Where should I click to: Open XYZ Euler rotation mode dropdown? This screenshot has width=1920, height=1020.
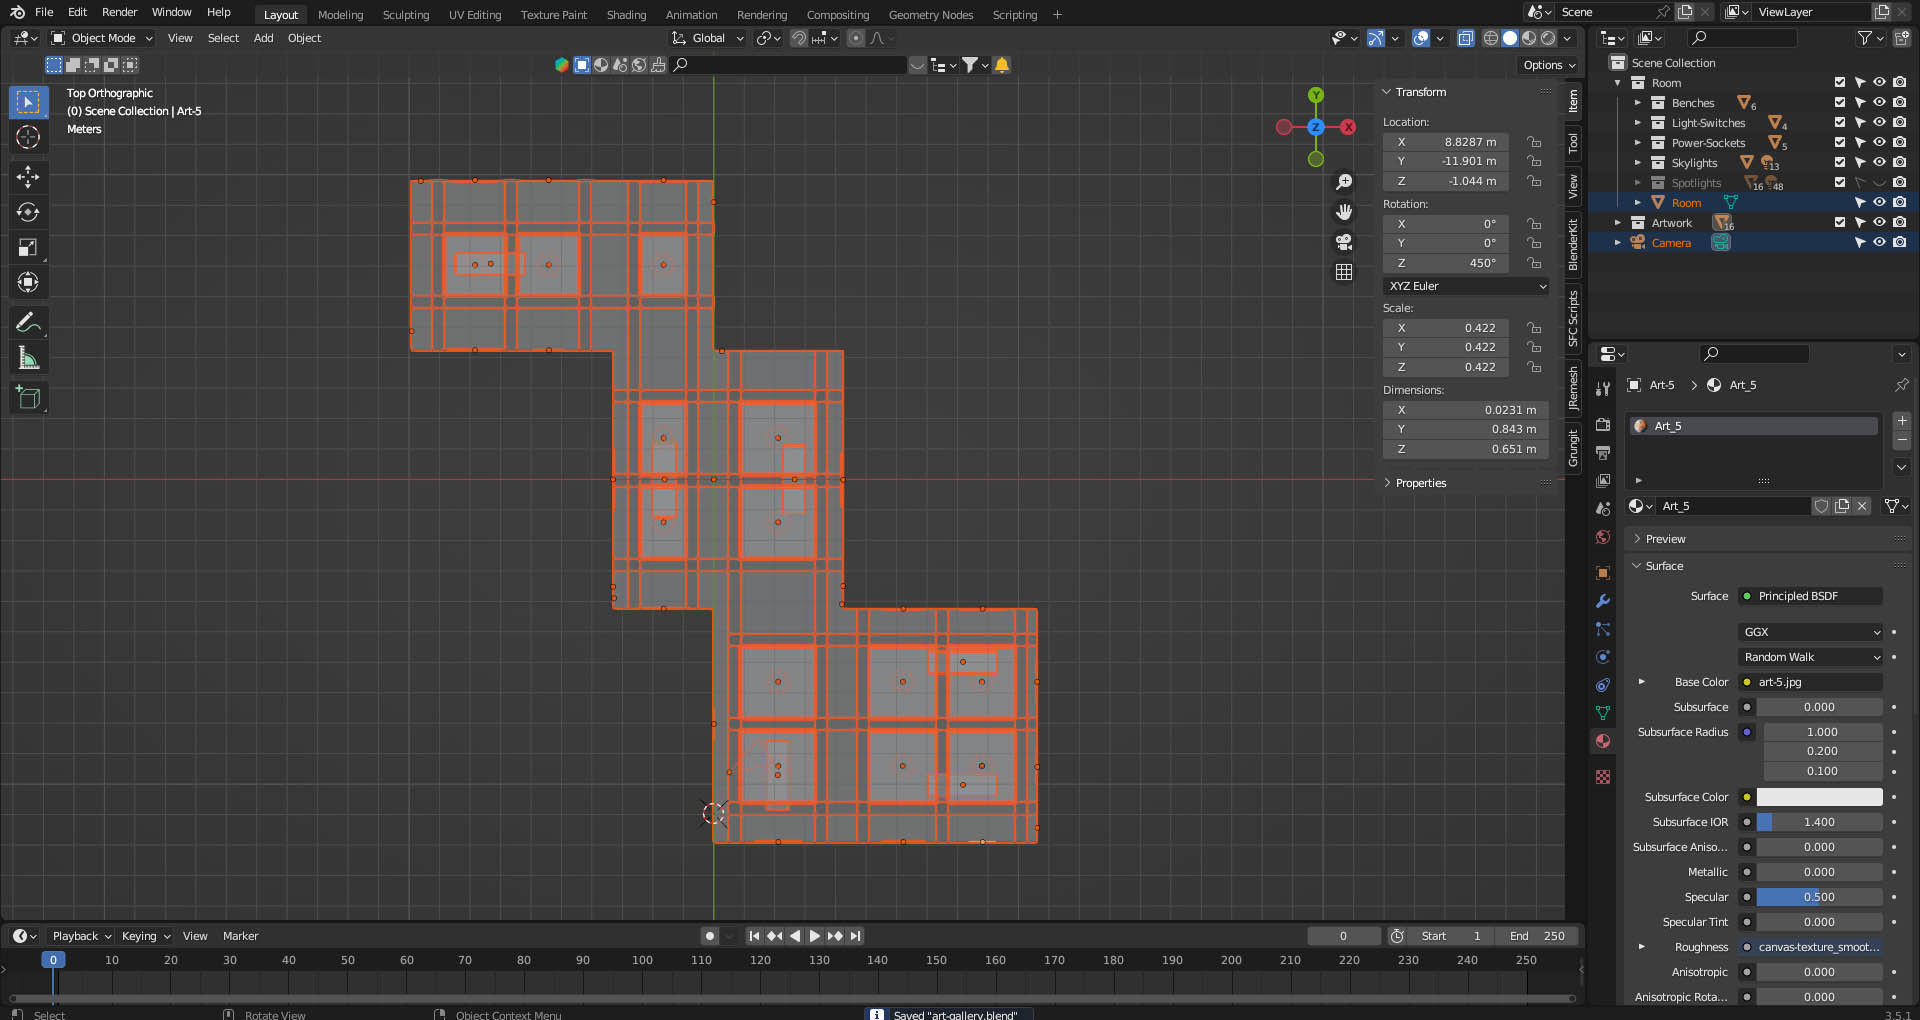pyautogui.click(x=1466, y=286)
